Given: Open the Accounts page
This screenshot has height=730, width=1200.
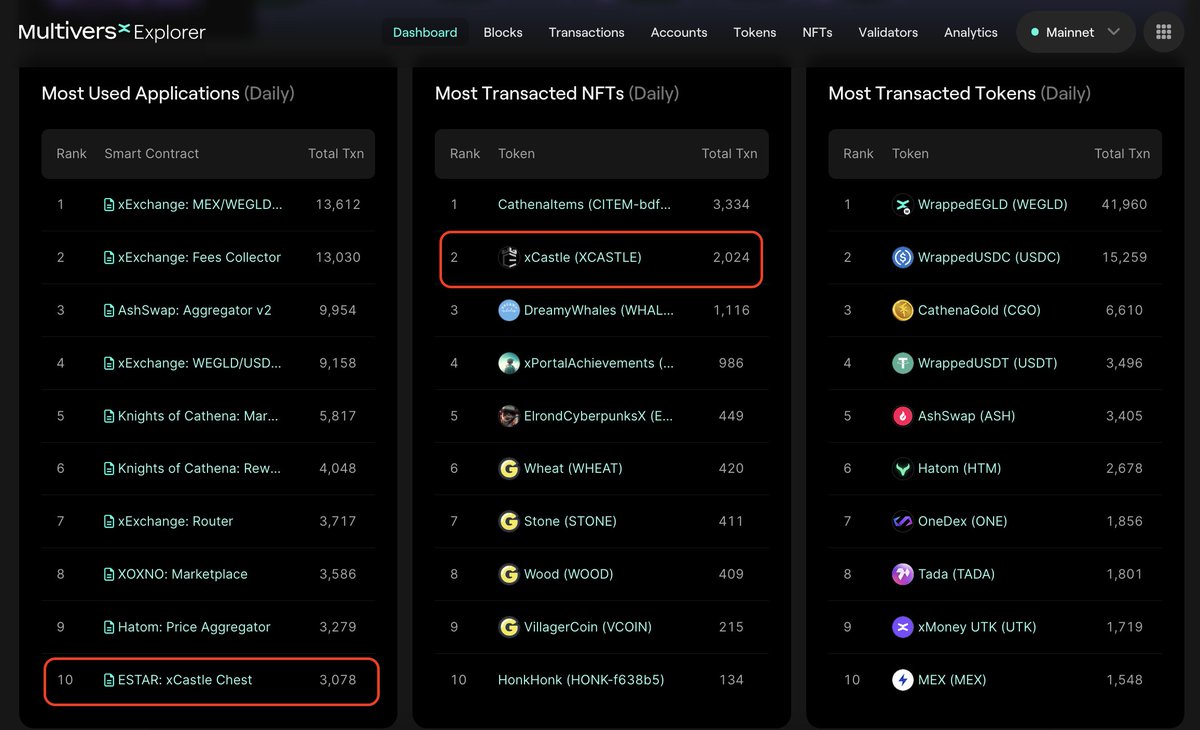Looking at the screenshot, I should click(679, 32).
